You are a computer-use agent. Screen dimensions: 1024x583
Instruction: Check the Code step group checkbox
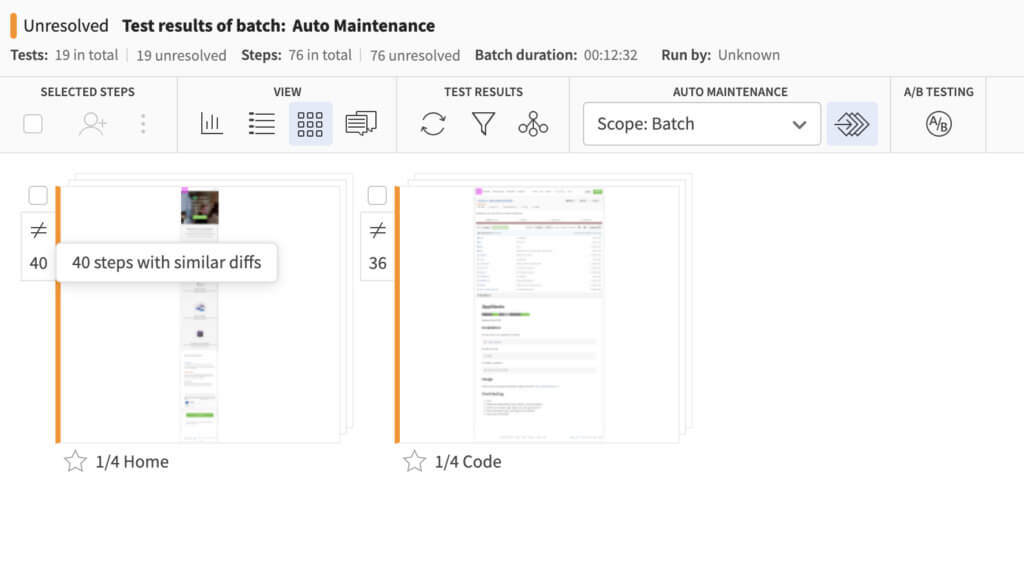click(377, 195)
